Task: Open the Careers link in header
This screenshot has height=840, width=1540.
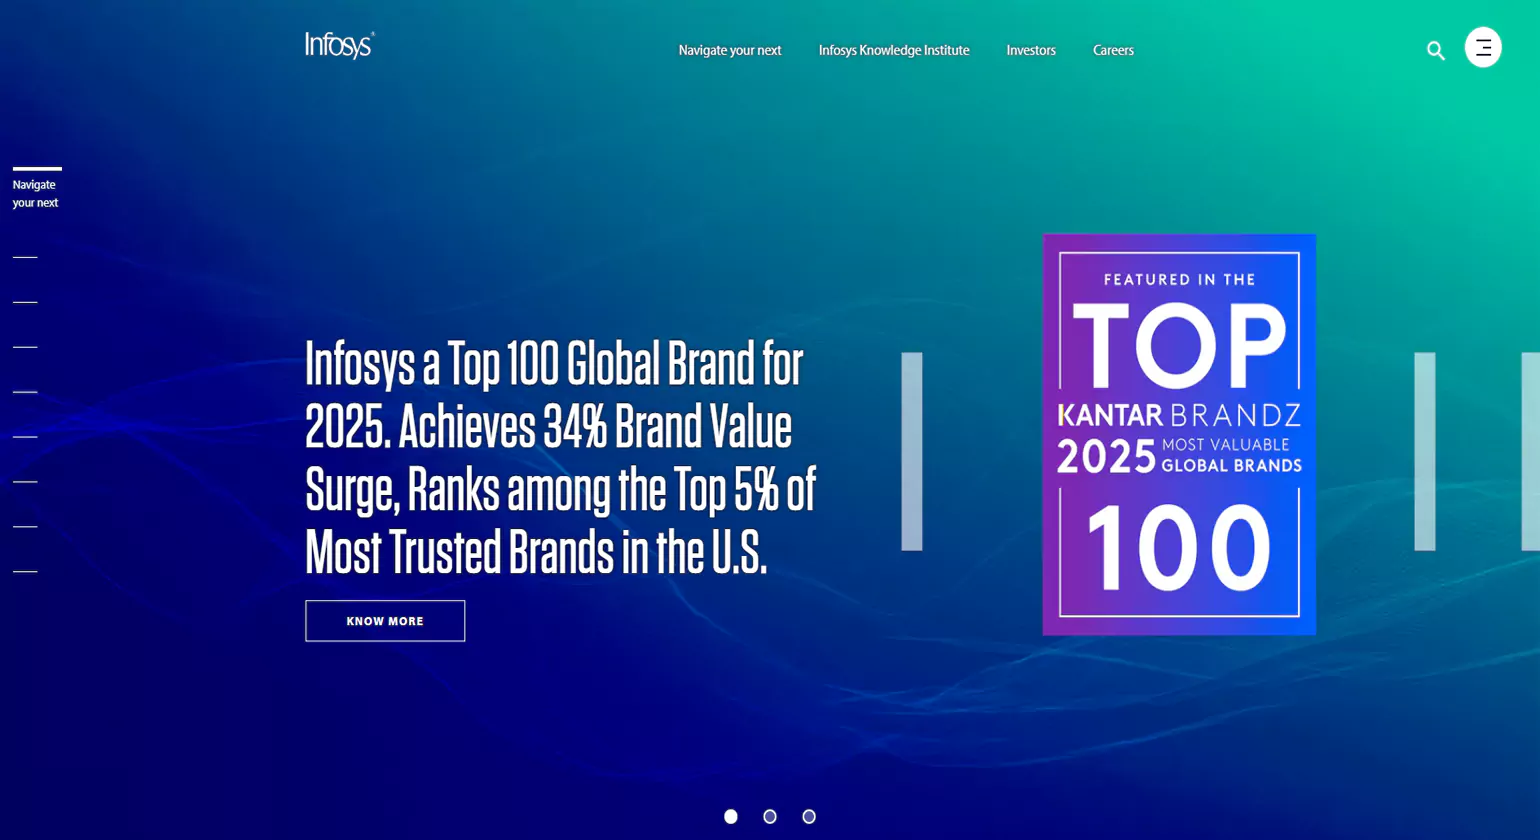Action: [x=1112, y=50]
